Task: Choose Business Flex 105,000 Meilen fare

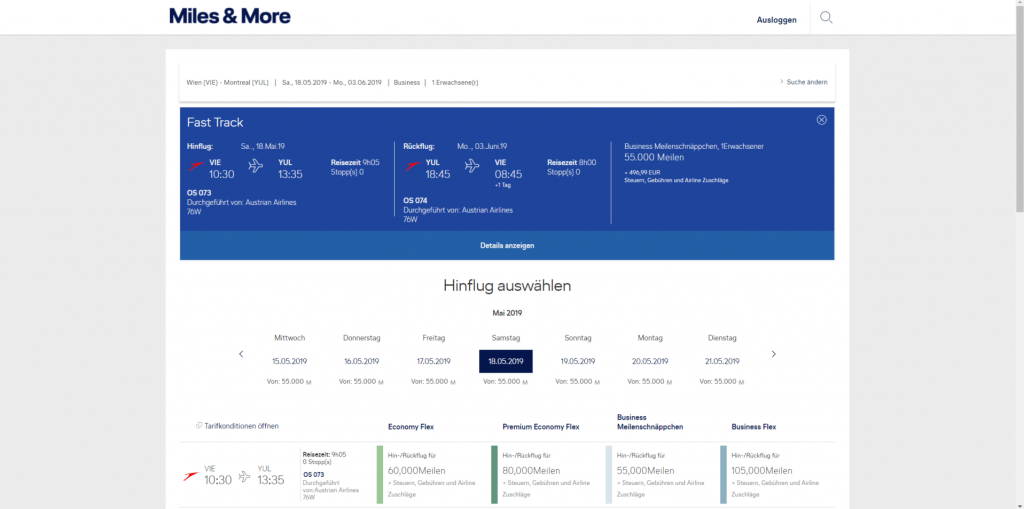Action: (x=775, y=475)
